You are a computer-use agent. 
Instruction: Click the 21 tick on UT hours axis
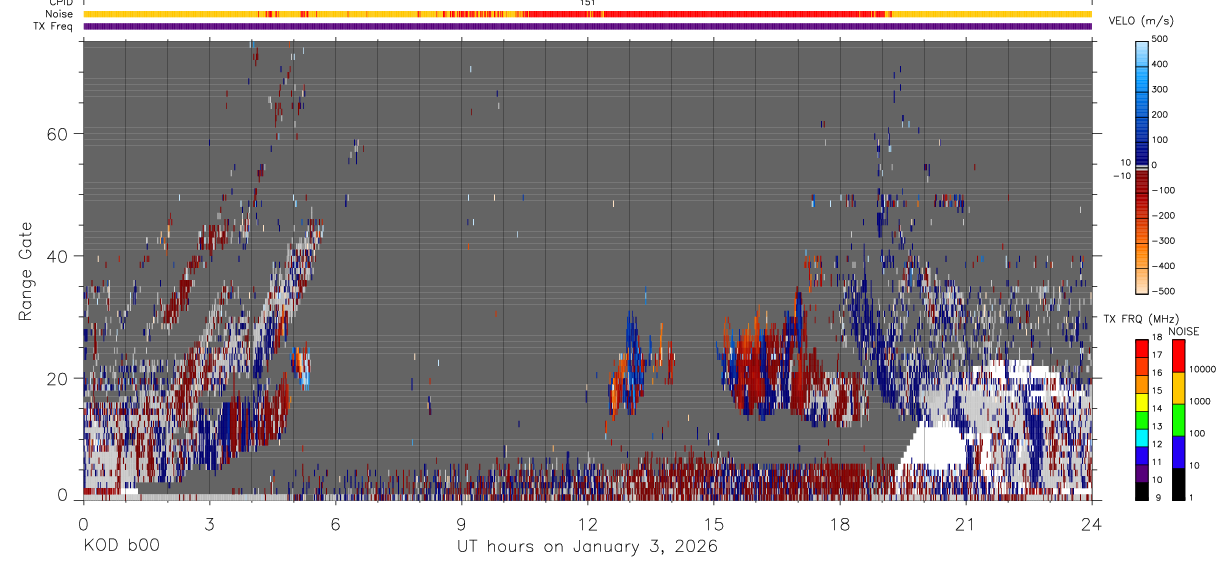tap(966, 524)
